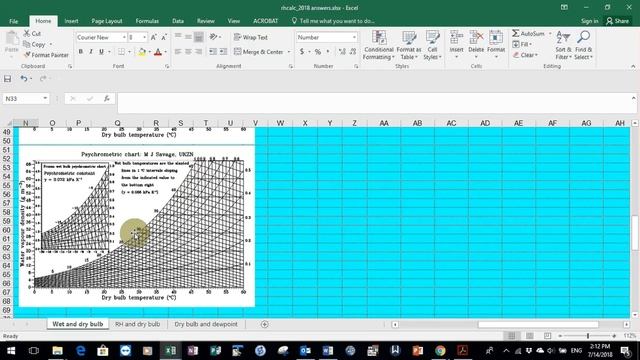The image size is (640, 360).
Task: Add a new sheet with plus button
Action: [264, 324]
